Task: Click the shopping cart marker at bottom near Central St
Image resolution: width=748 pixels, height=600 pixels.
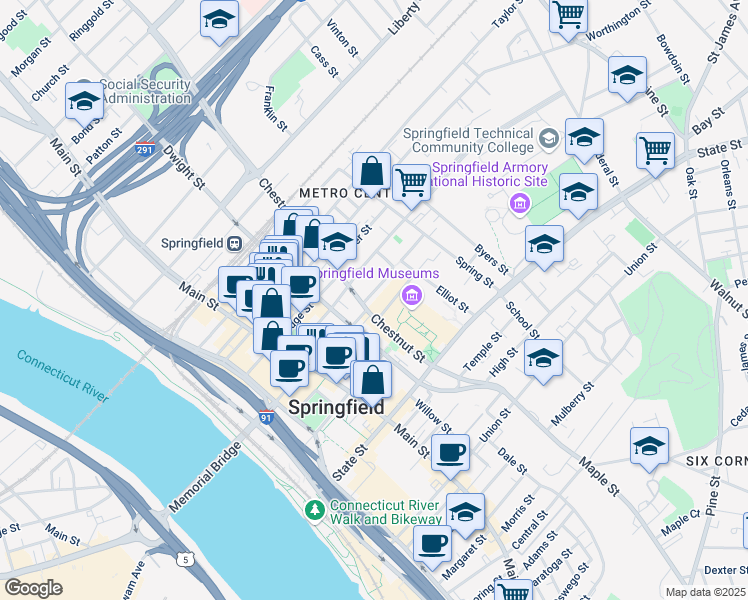Action: [514, 591]
